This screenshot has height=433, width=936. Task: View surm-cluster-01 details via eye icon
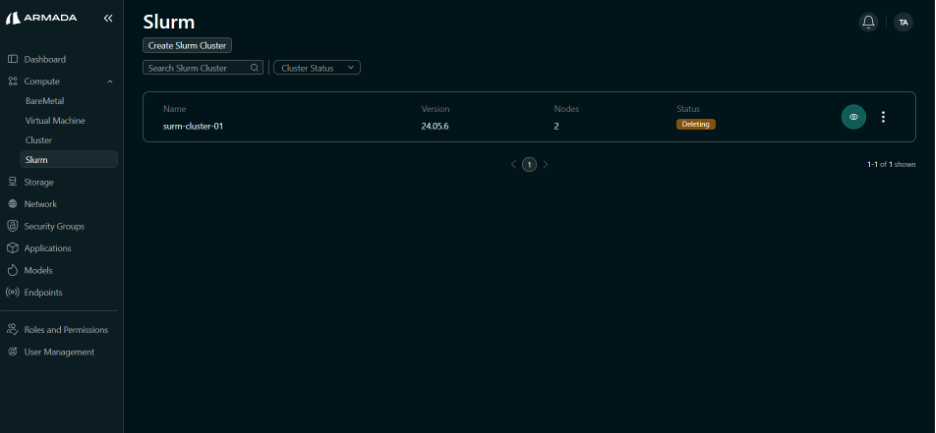tap(853, 117)
